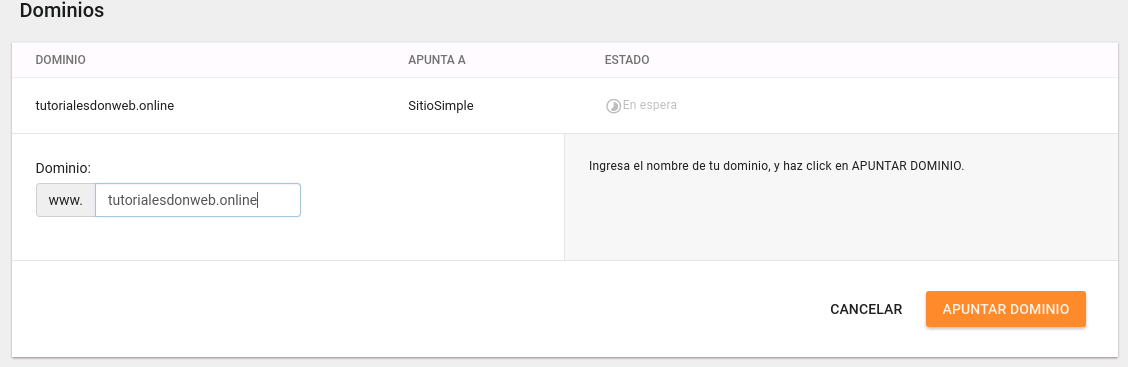1128x367 pixels.
Task: Click the empty right side of the domain row
Action: [x=899, y=106]
